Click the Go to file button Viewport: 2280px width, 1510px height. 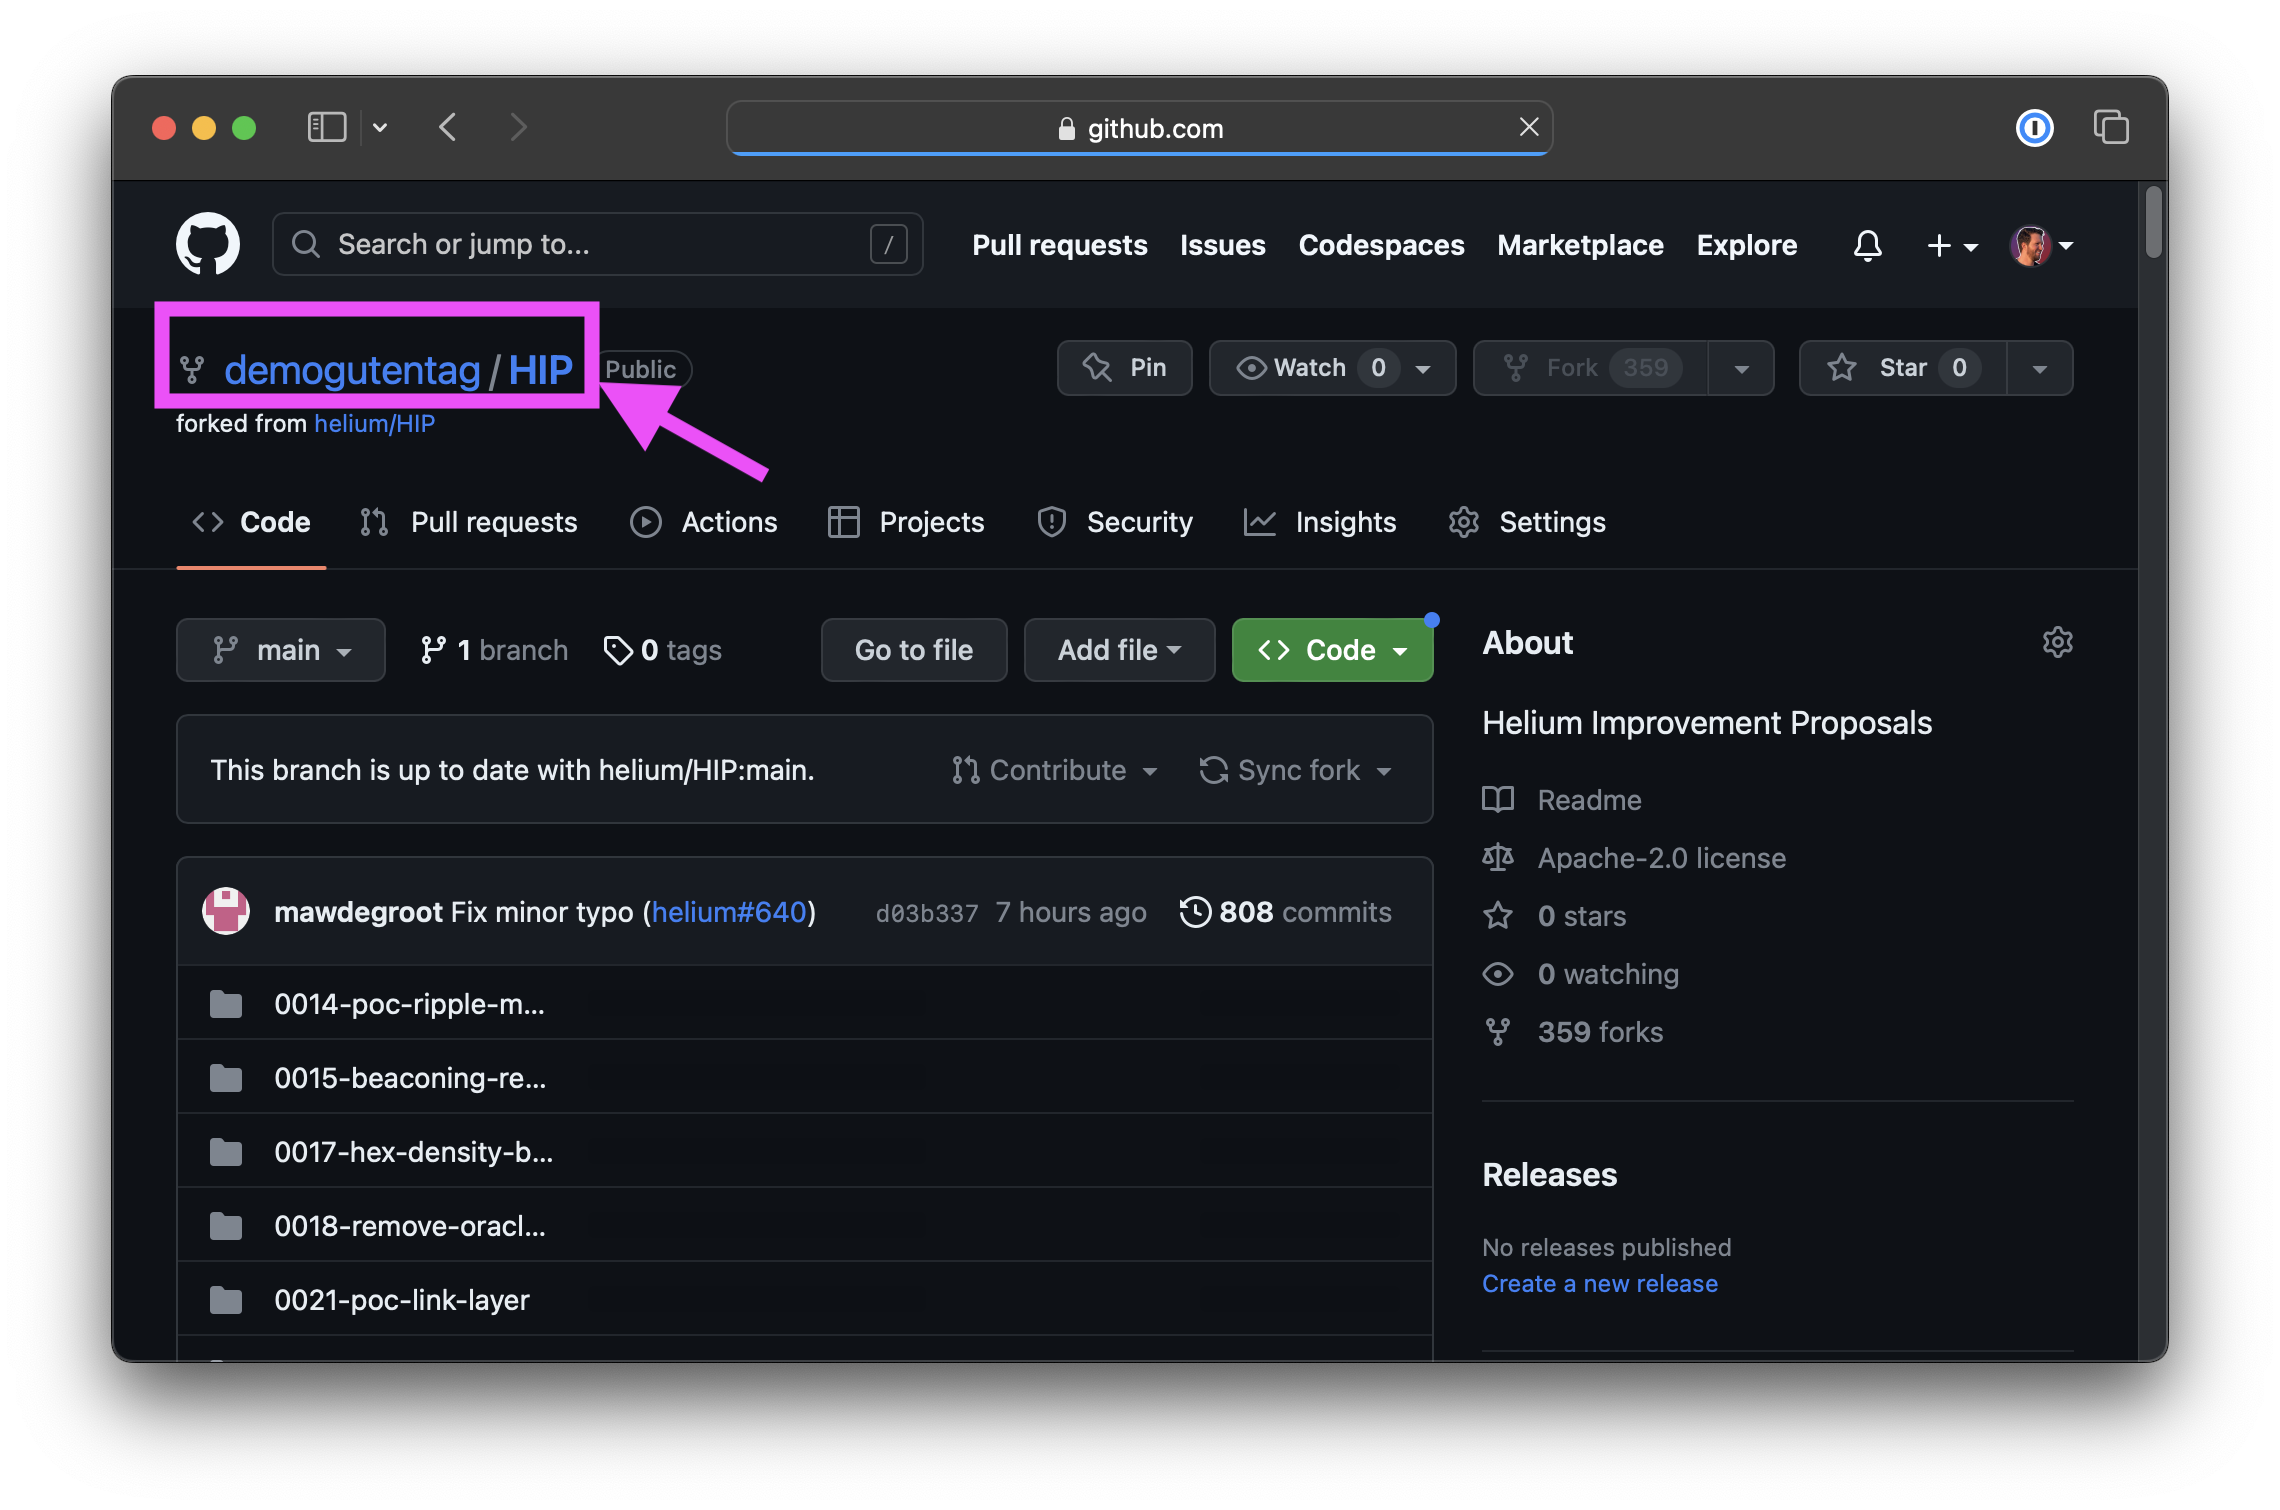click(914, 650)
